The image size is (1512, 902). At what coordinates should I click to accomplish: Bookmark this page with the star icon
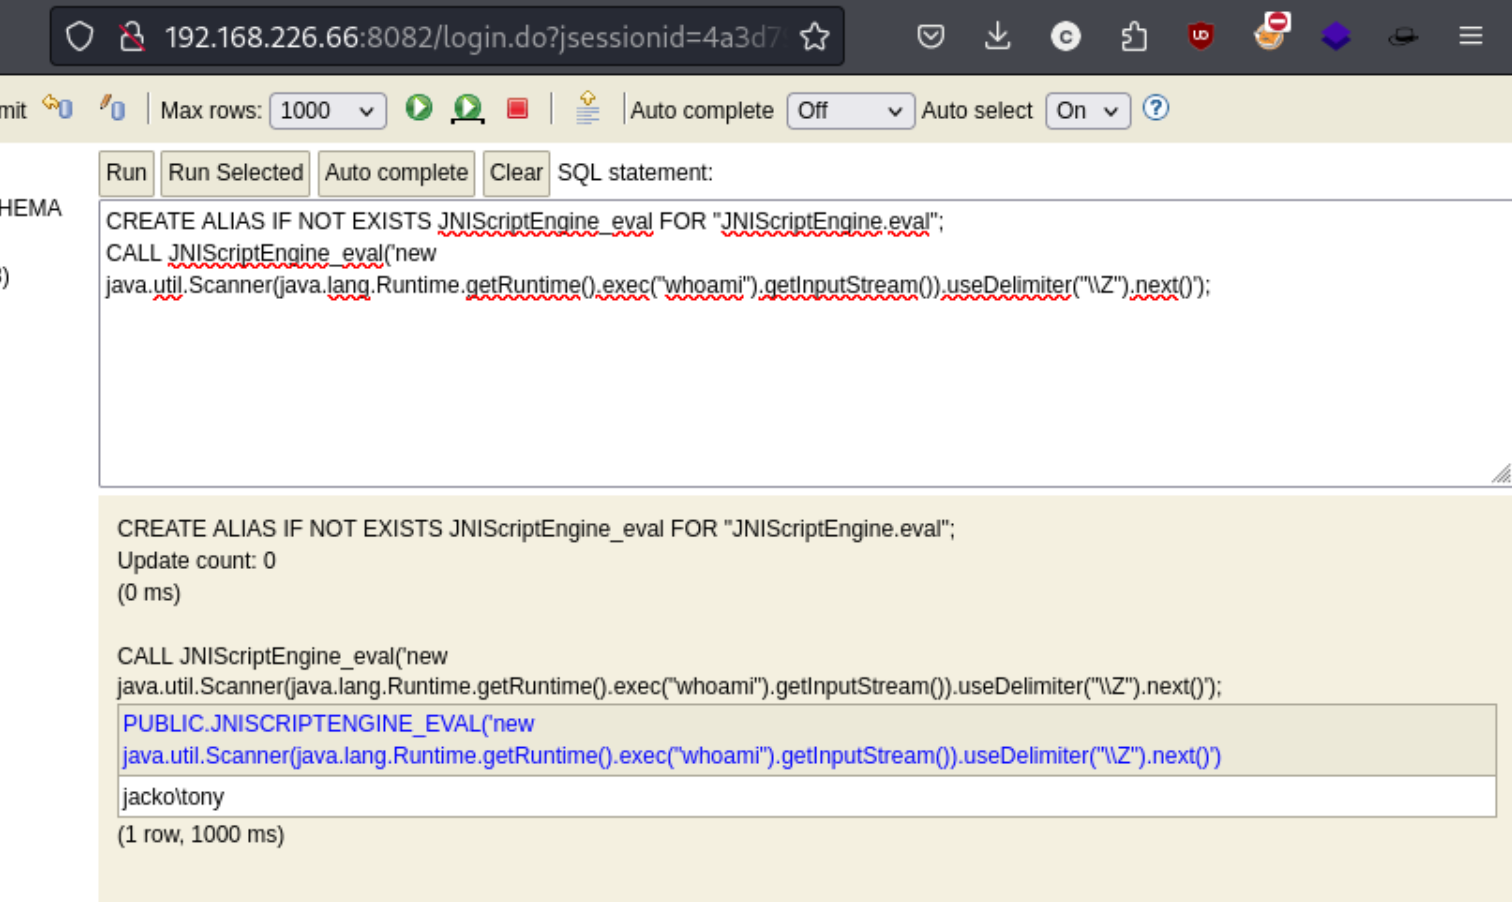(815, 37)
